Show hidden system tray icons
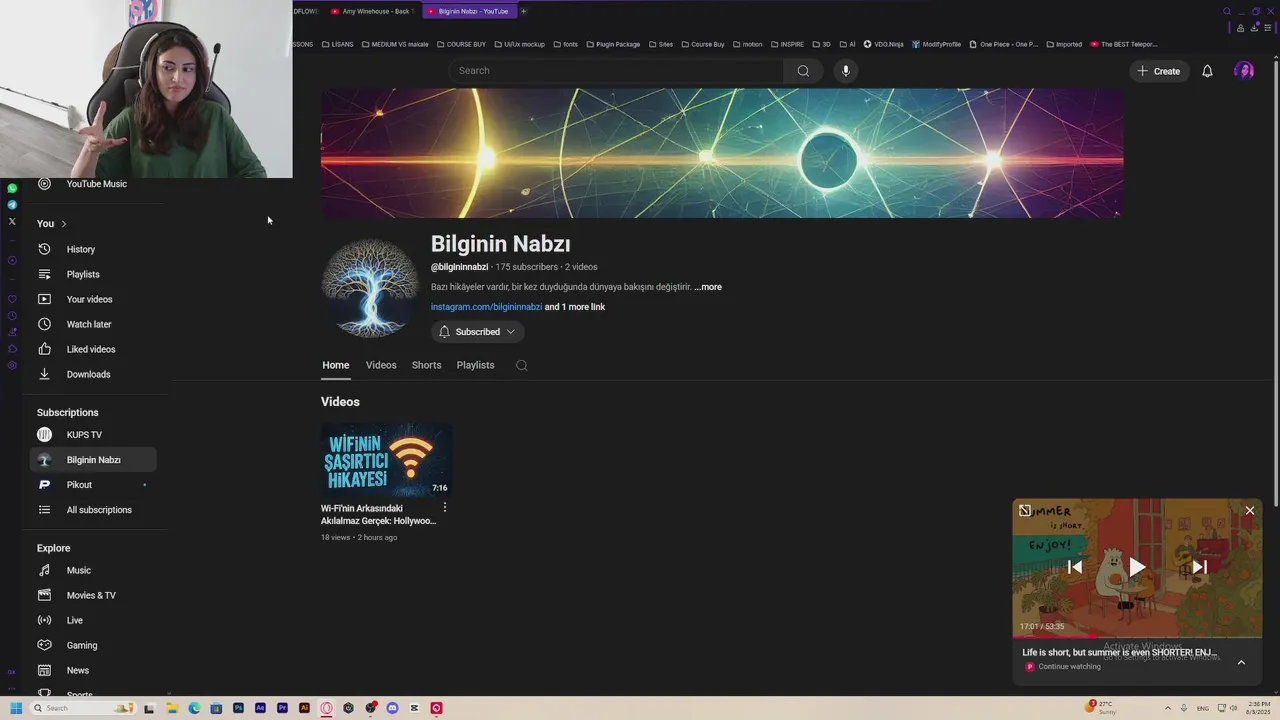Image resolution: width=1280 pixels, height=720 pixels. (1169, 708)
